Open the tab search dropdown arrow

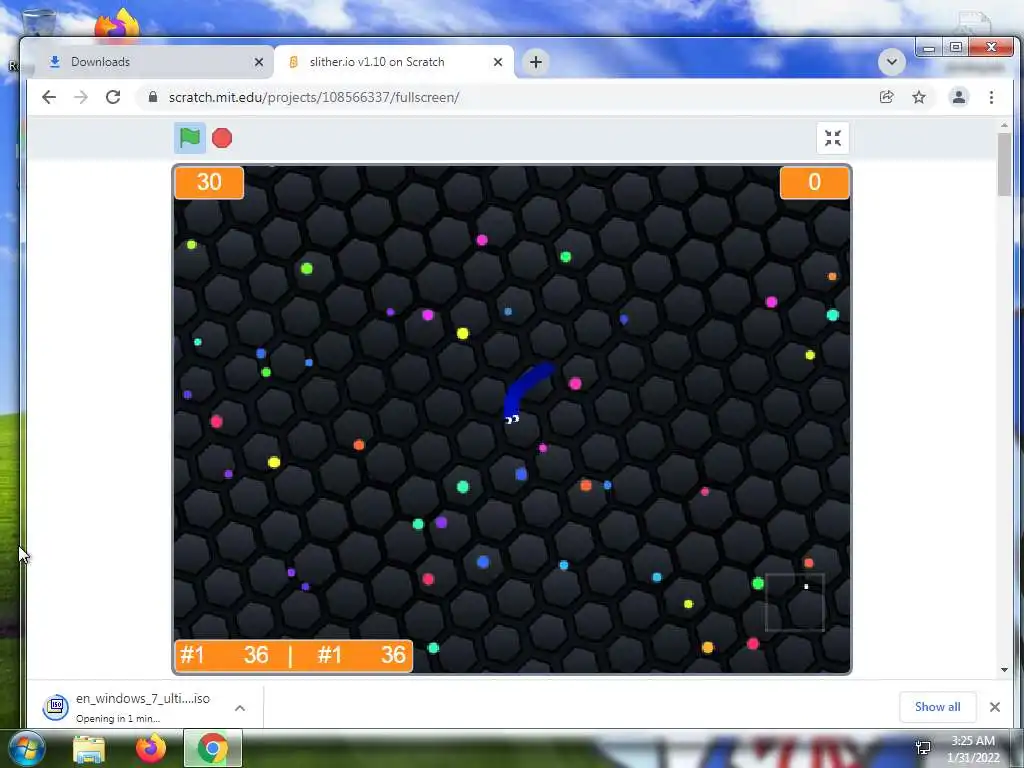[891, 62]
